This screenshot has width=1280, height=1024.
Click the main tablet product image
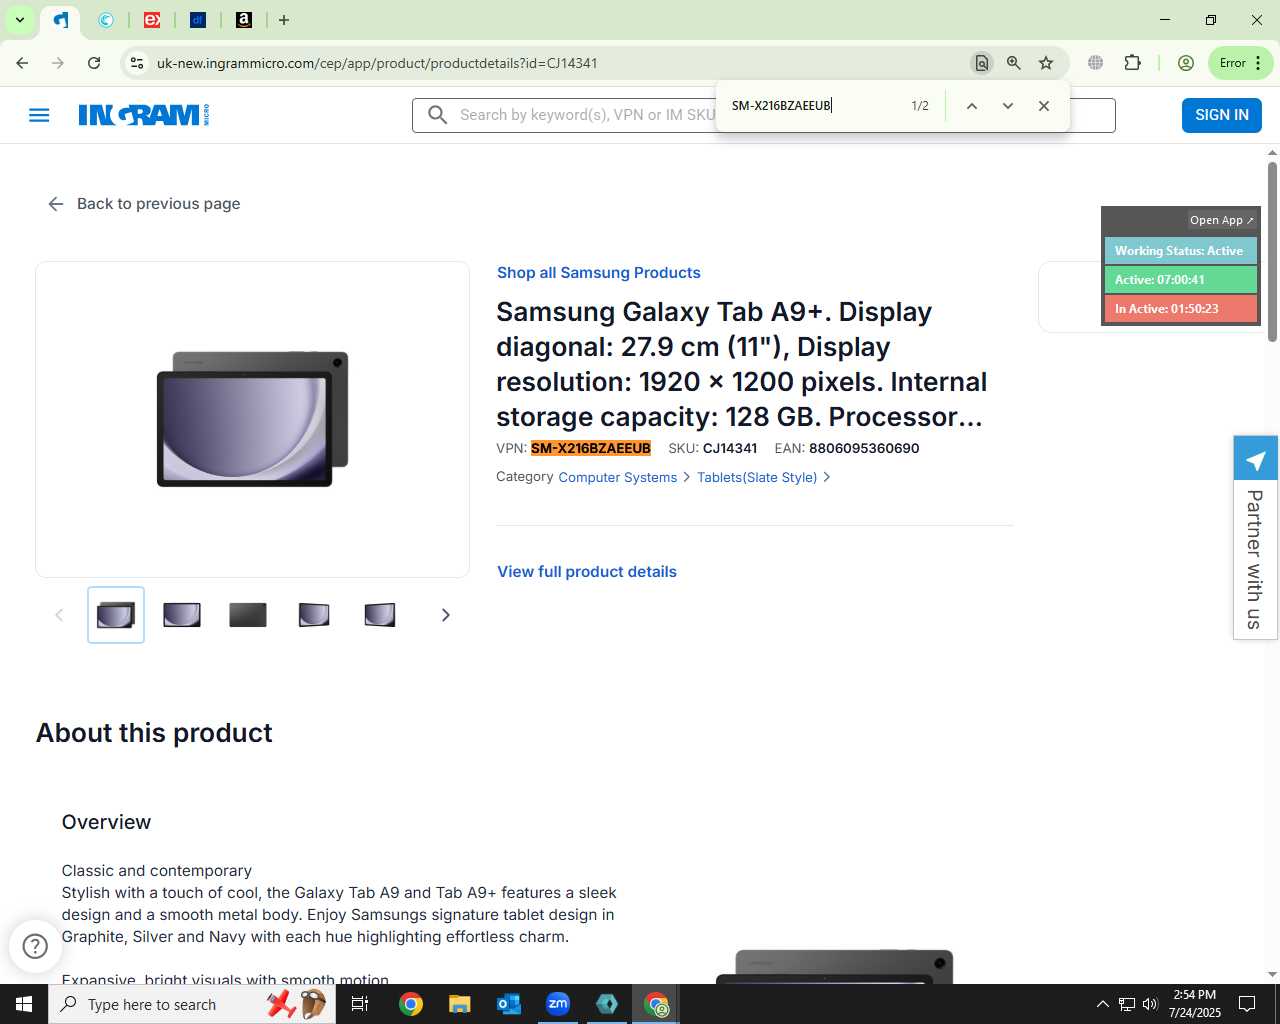[253, 419]
